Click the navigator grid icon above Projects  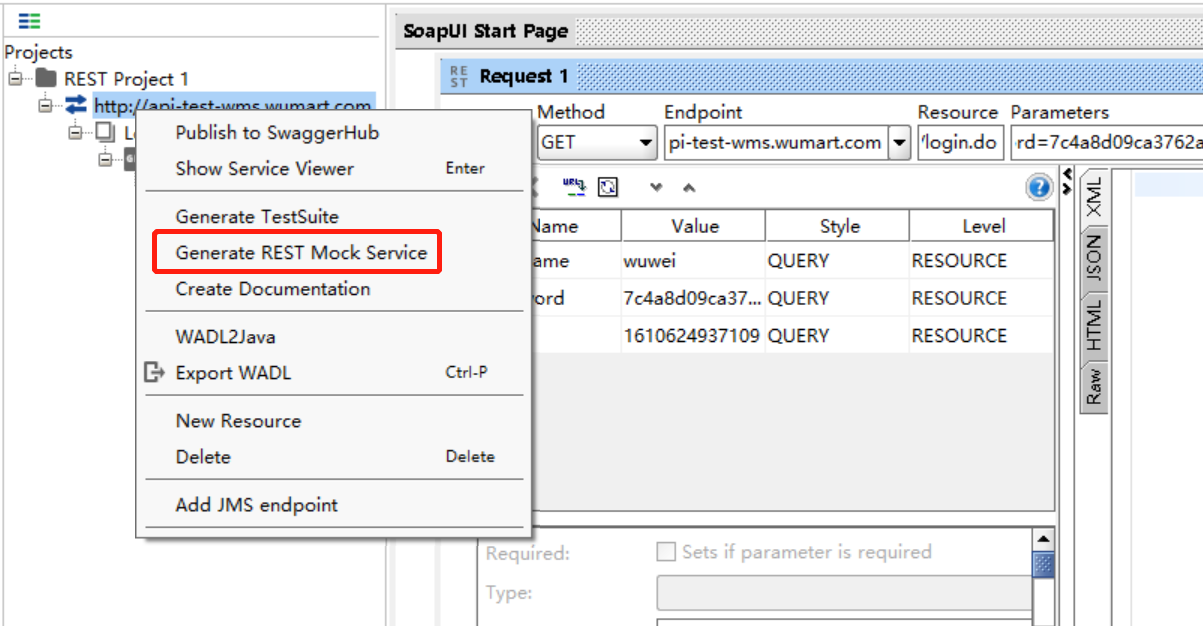[29, 20]
